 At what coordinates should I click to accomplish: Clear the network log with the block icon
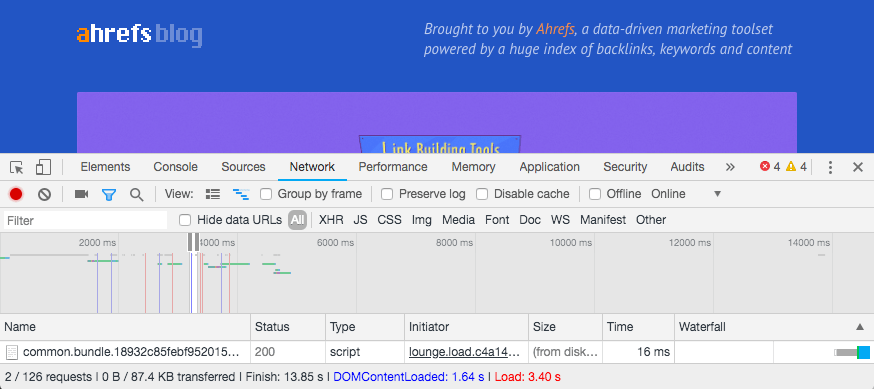(45, 194)
